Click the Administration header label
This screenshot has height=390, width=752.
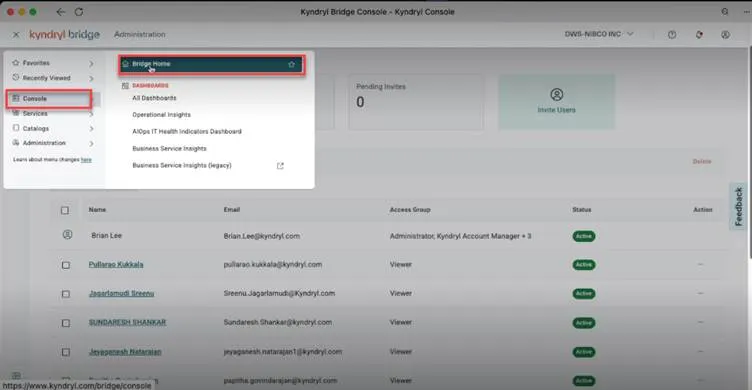click(x=140, y=35)
